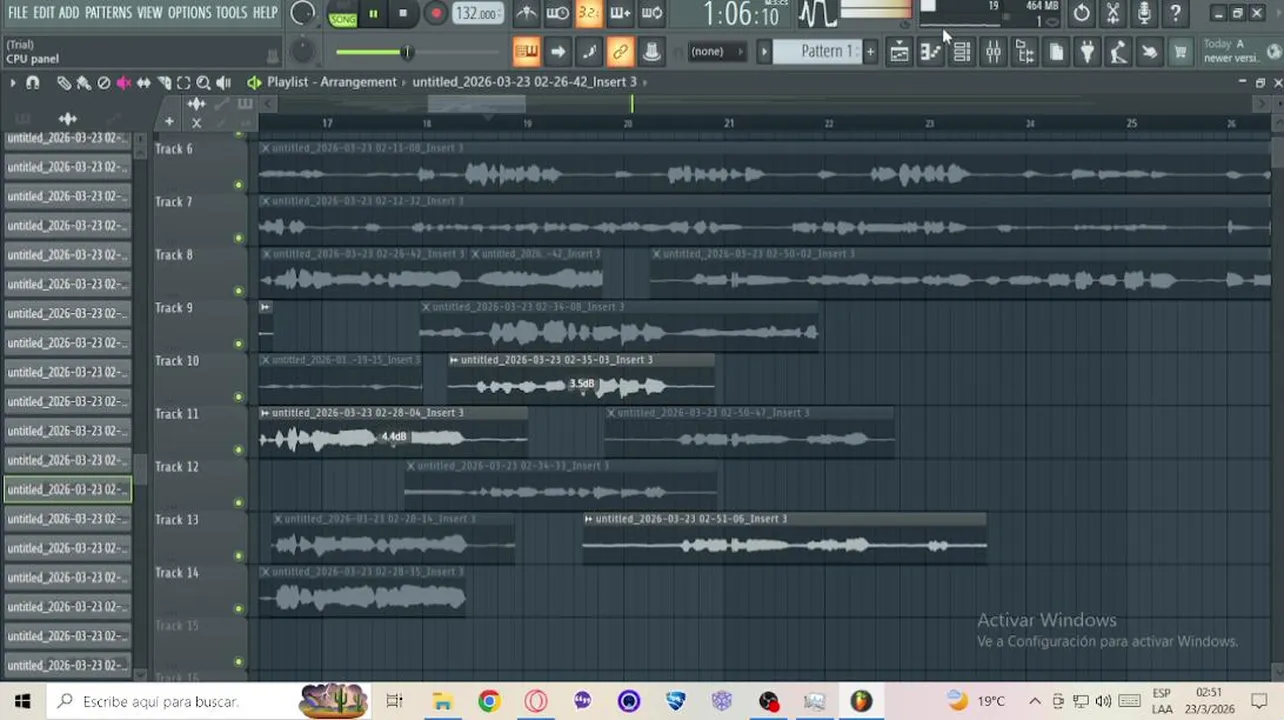Select the playlist Draw pencil tool

tap(63, 83)
